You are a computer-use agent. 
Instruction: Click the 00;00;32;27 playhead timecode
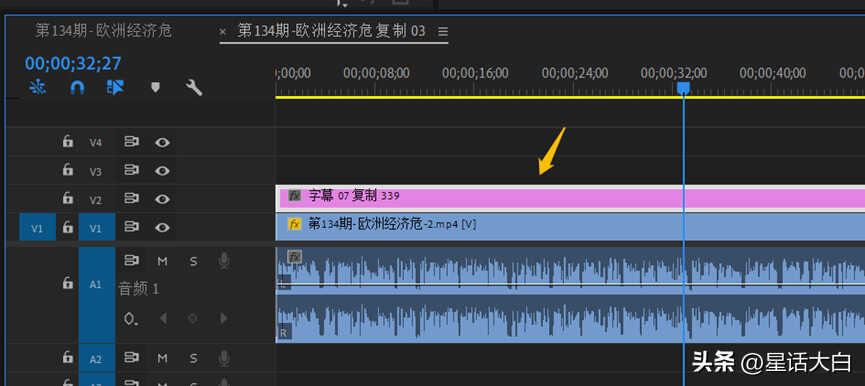point(73,63)
